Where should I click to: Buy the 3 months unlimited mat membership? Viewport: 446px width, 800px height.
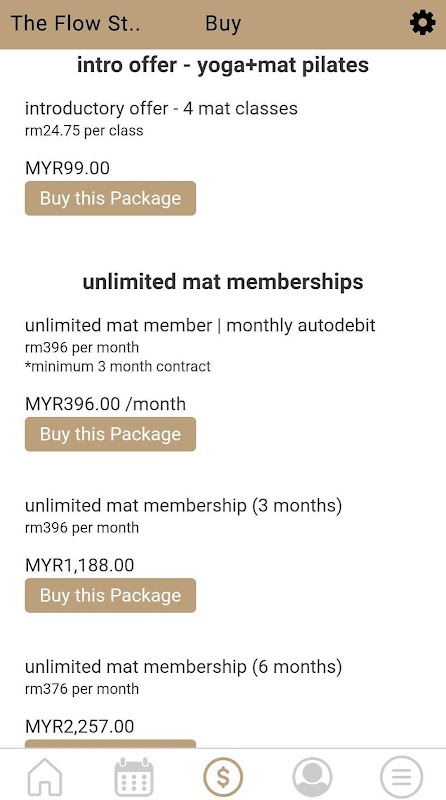[110, 595]
